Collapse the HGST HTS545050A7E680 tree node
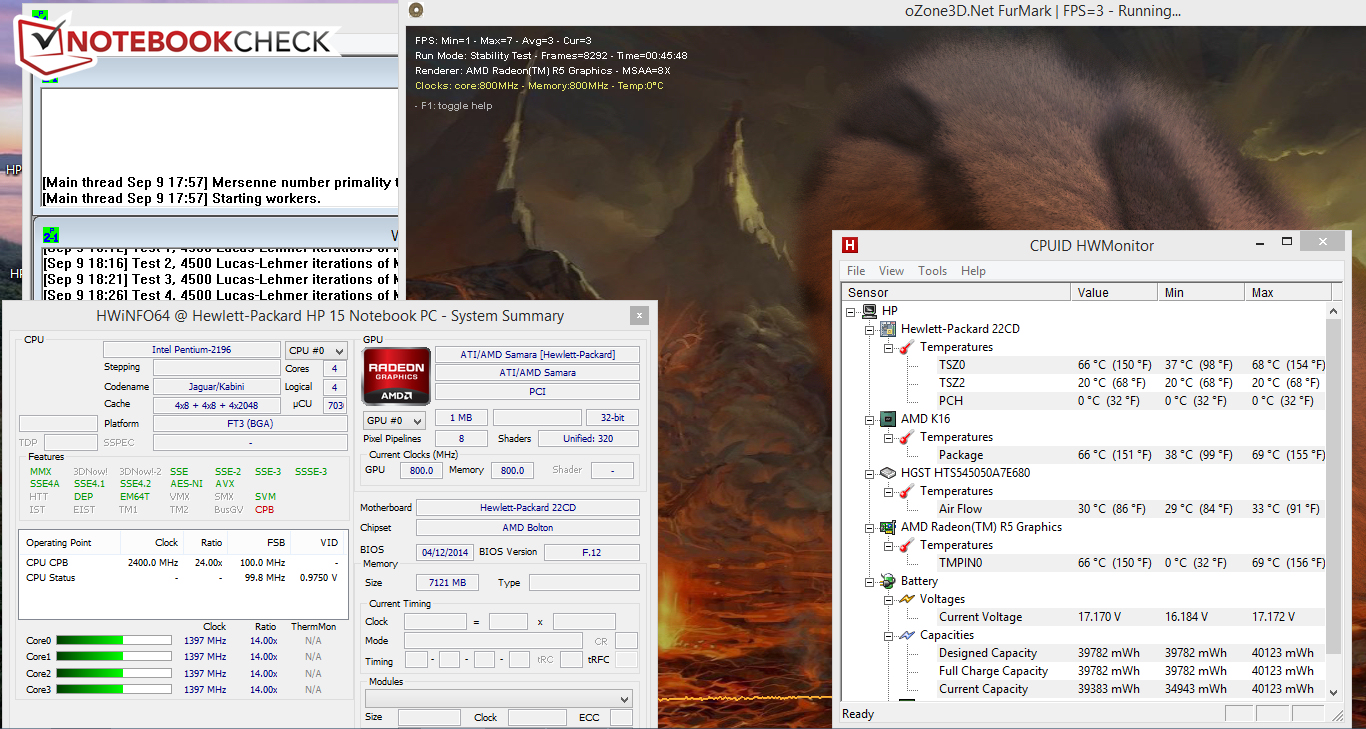Image resolution: width=1366 pixels, height=729 pixels. tap(870, 473)
